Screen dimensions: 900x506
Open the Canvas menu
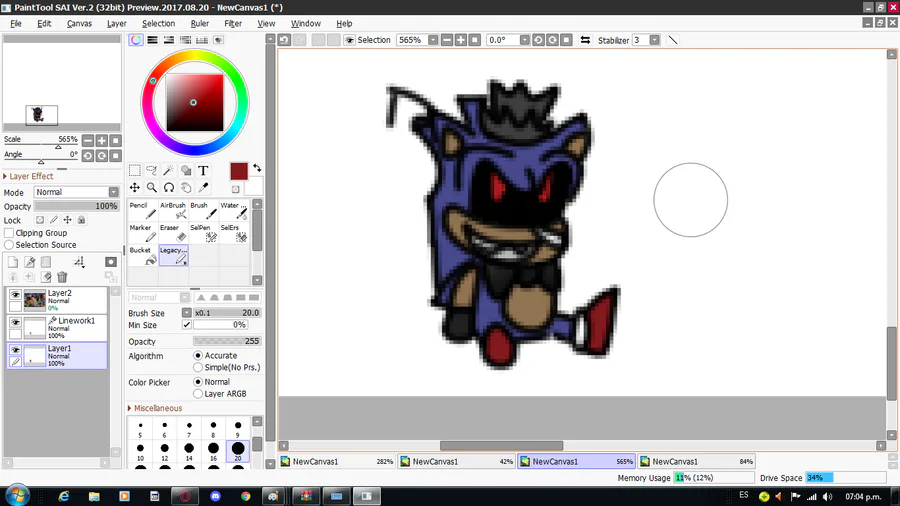point(79,24)
